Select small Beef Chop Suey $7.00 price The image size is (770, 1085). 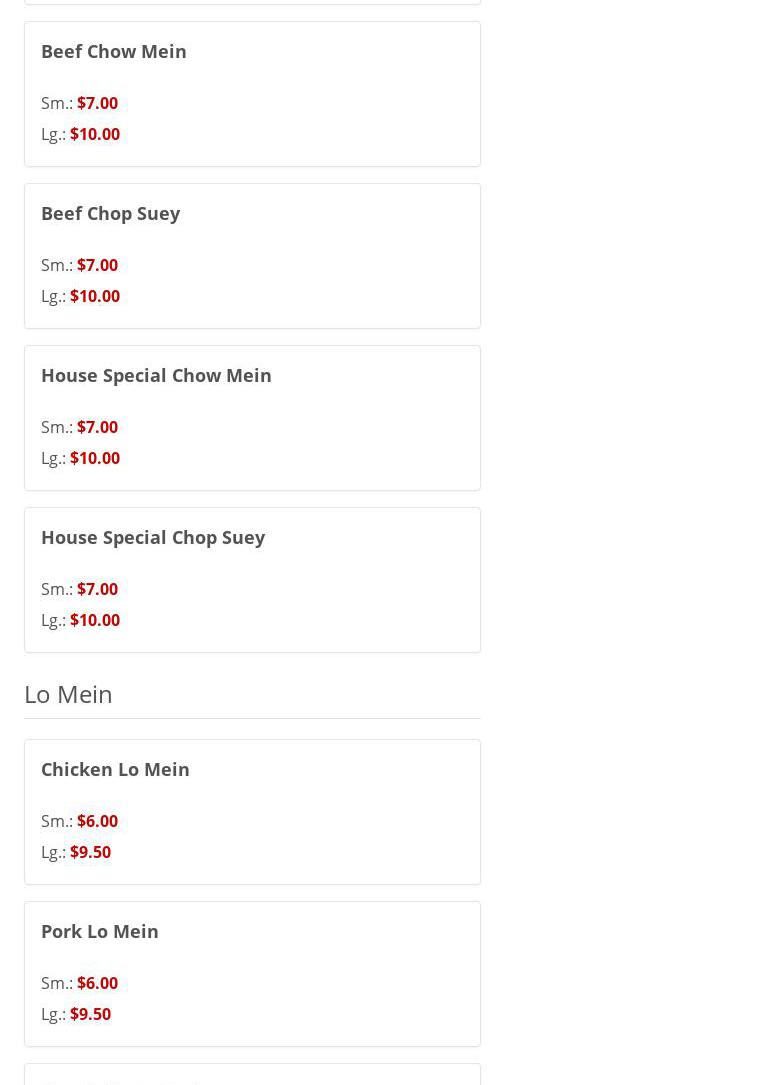point(97,265)
